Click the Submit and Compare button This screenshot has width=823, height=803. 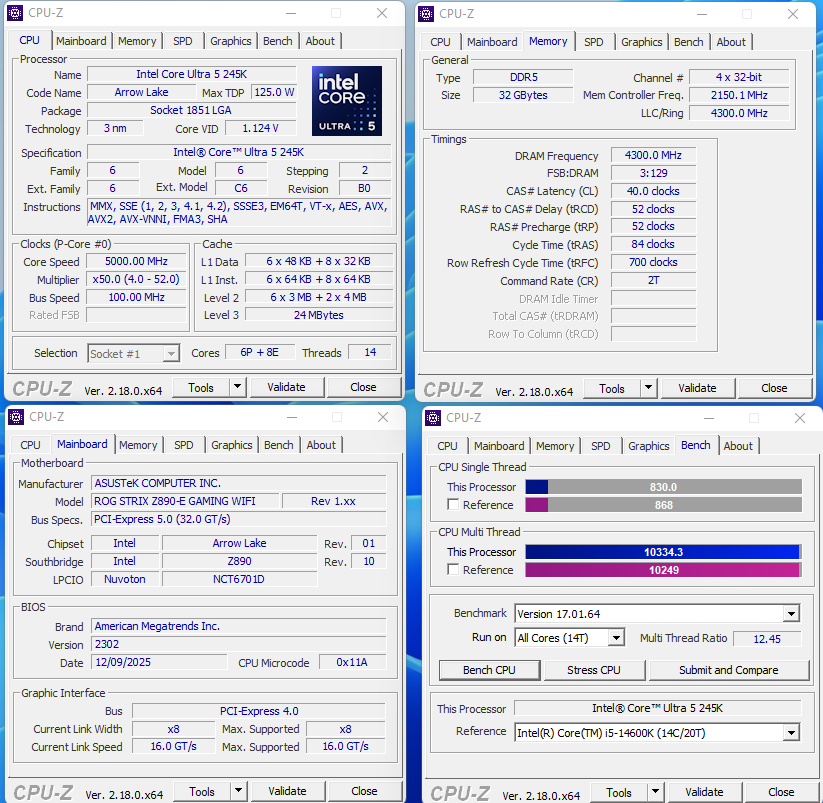click(729, 670)
